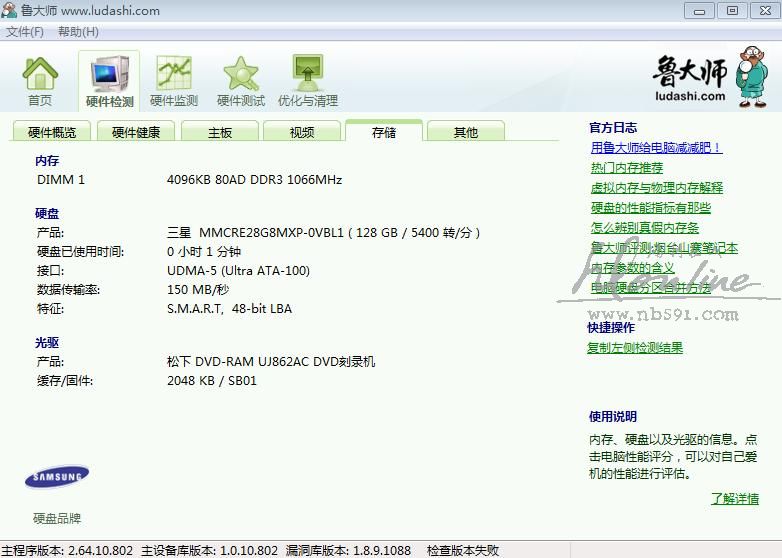Screen dimensions: 782x558
Task: Open the 虚拟内存与物理内存解释 link
Action: 656,187
